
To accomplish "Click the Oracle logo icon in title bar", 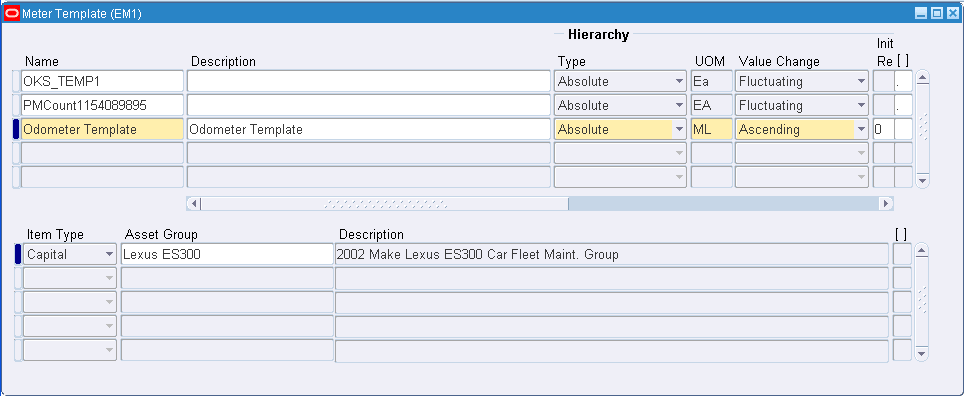I will pos(11,14).
